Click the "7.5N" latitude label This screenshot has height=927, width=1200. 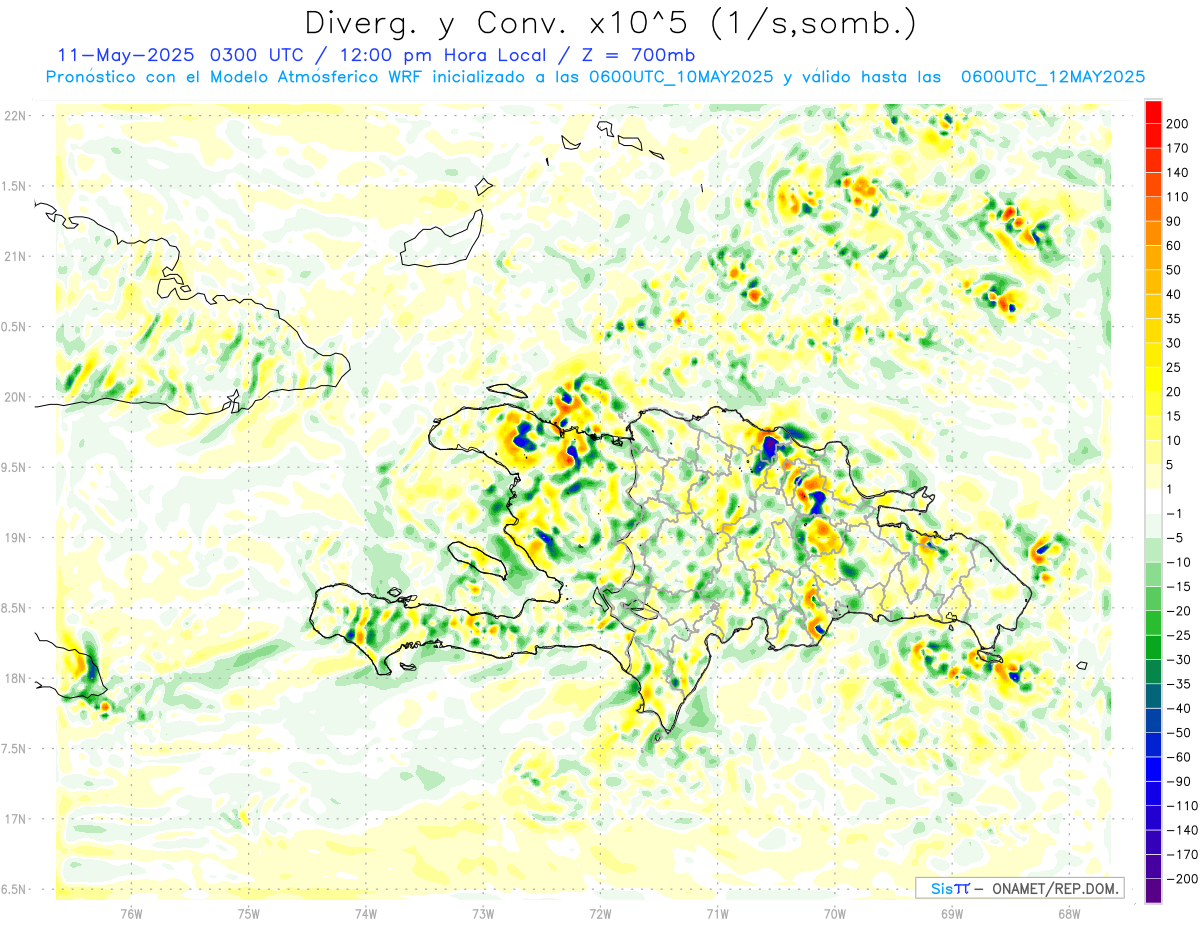14,749
